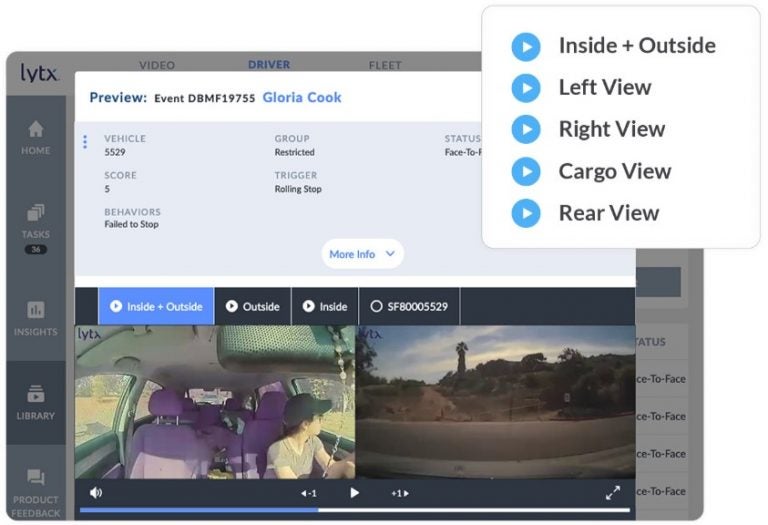The width and height of the screenshot is (768, 525).
Task: Open the Insights chart icon
Action: 36,310
